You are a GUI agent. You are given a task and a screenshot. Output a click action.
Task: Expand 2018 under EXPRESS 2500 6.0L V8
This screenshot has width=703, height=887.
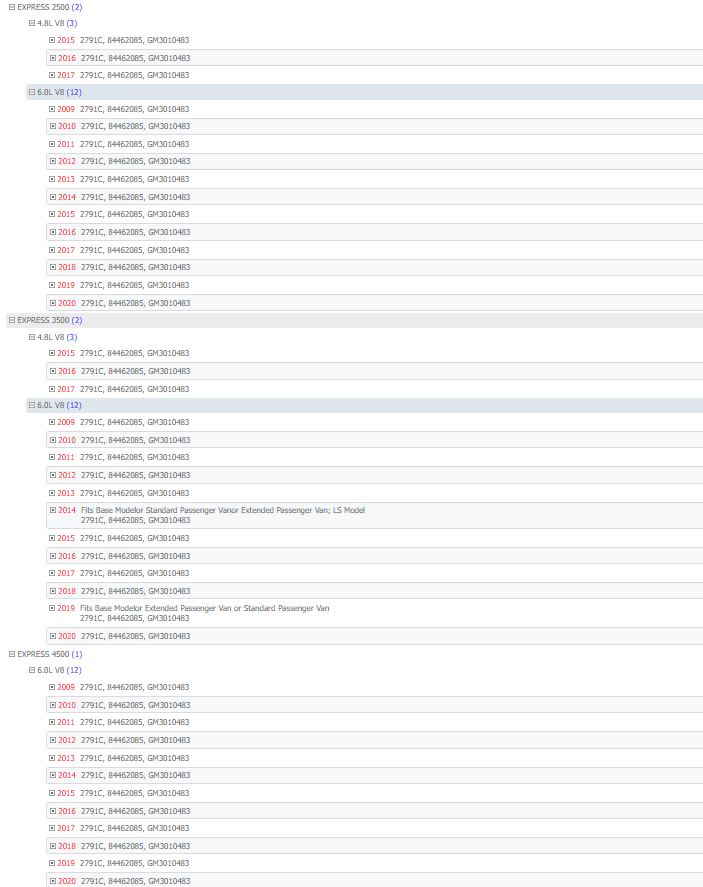pos(53,267)
